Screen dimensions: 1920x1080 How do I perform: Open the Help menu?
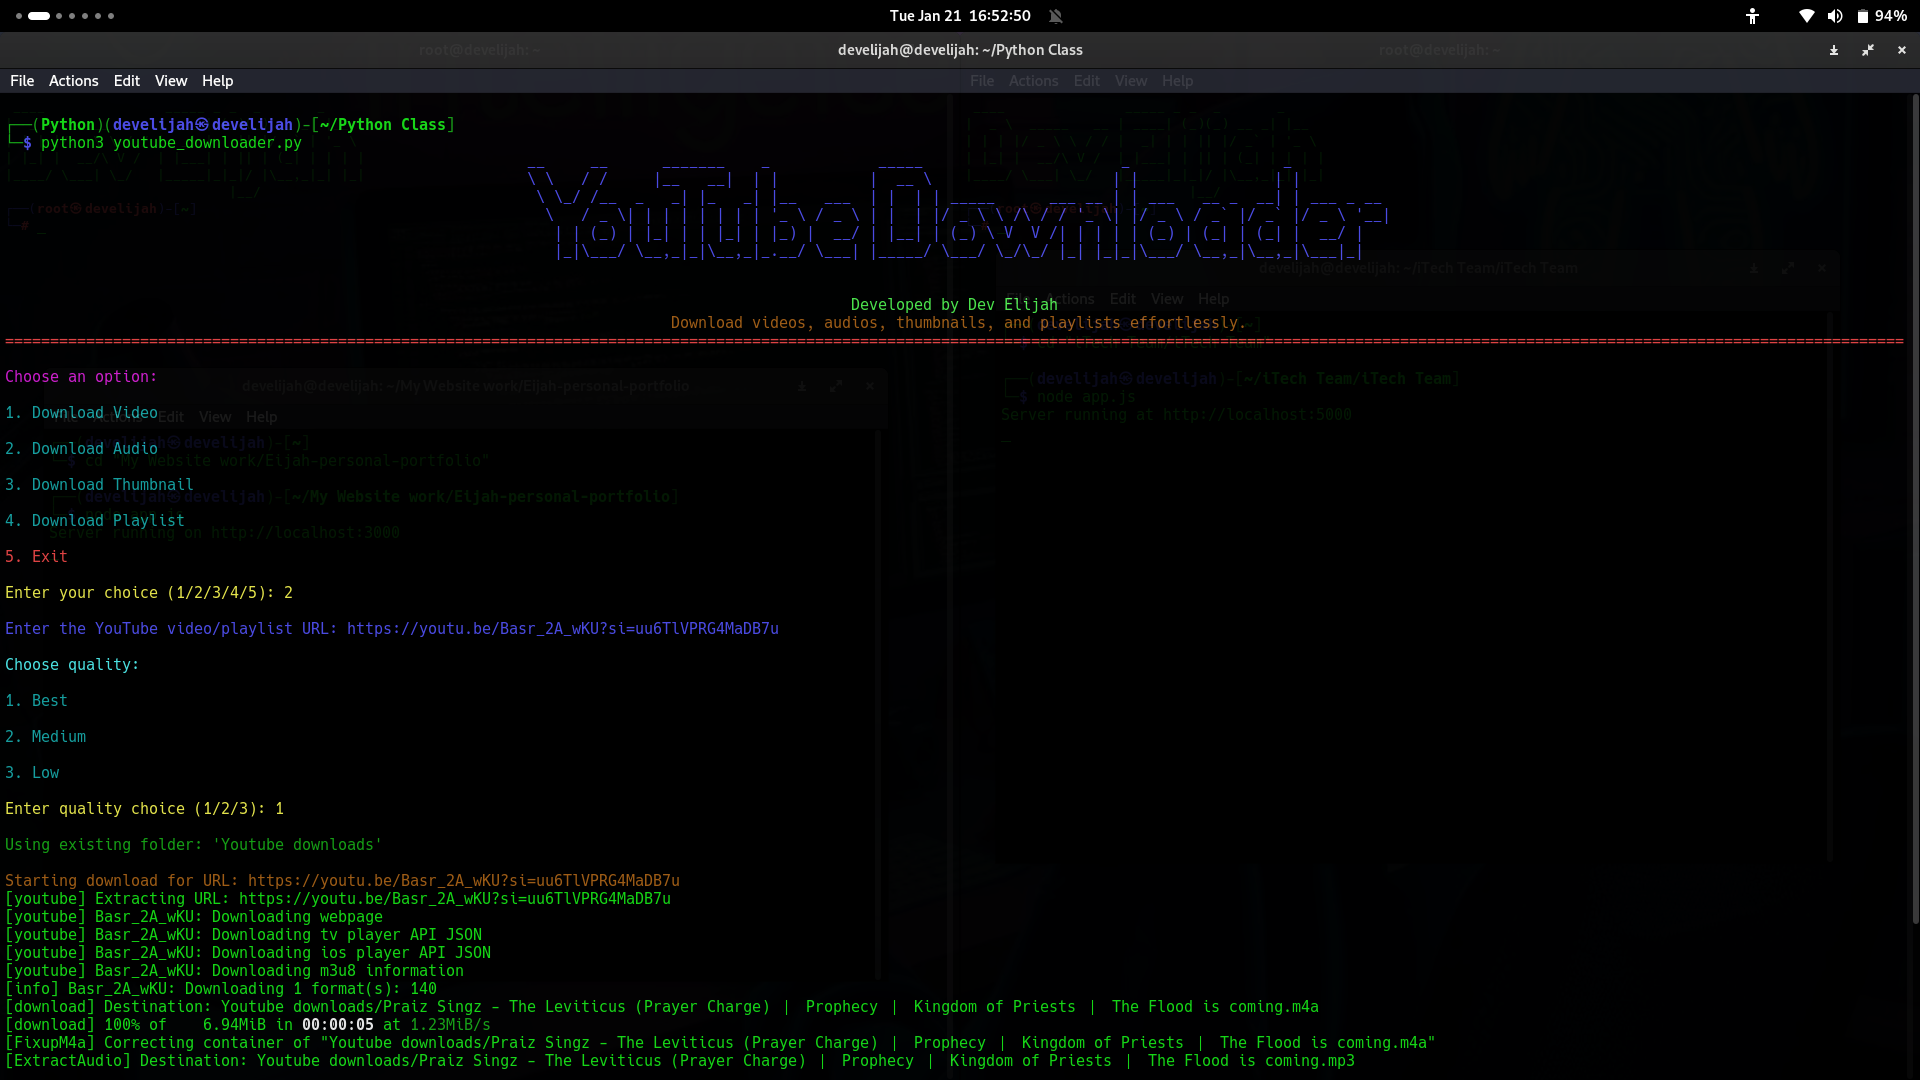217,81
